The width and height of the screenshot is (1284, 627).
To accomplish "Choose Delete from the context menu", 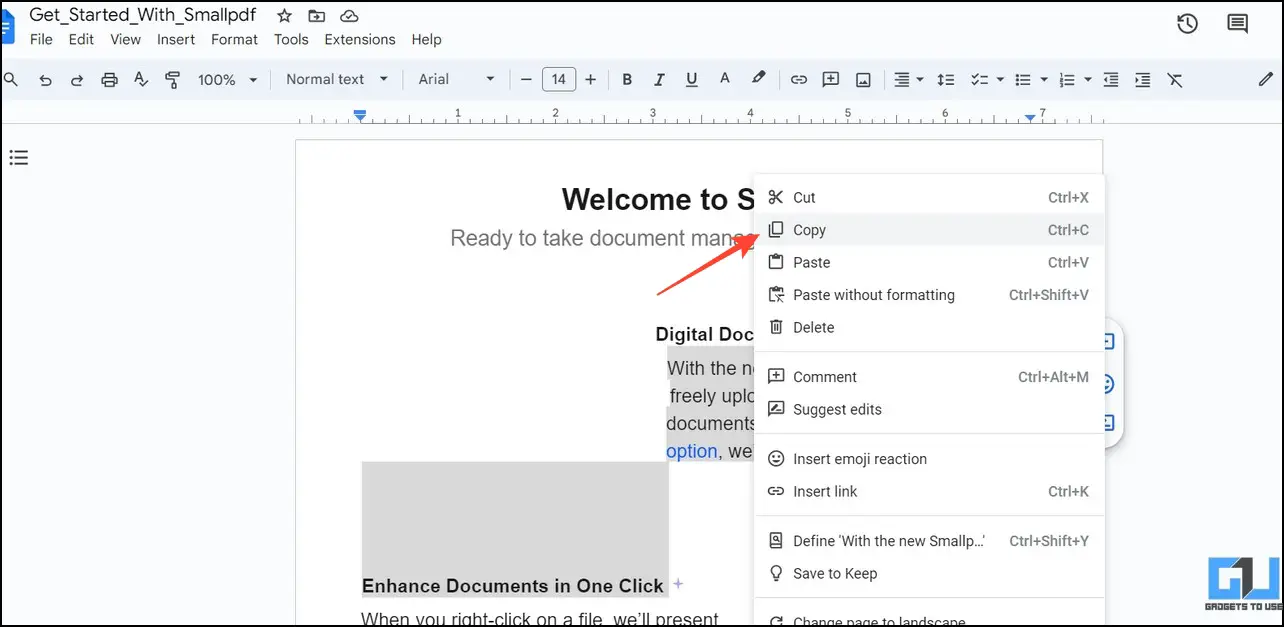I will point(929,328).
